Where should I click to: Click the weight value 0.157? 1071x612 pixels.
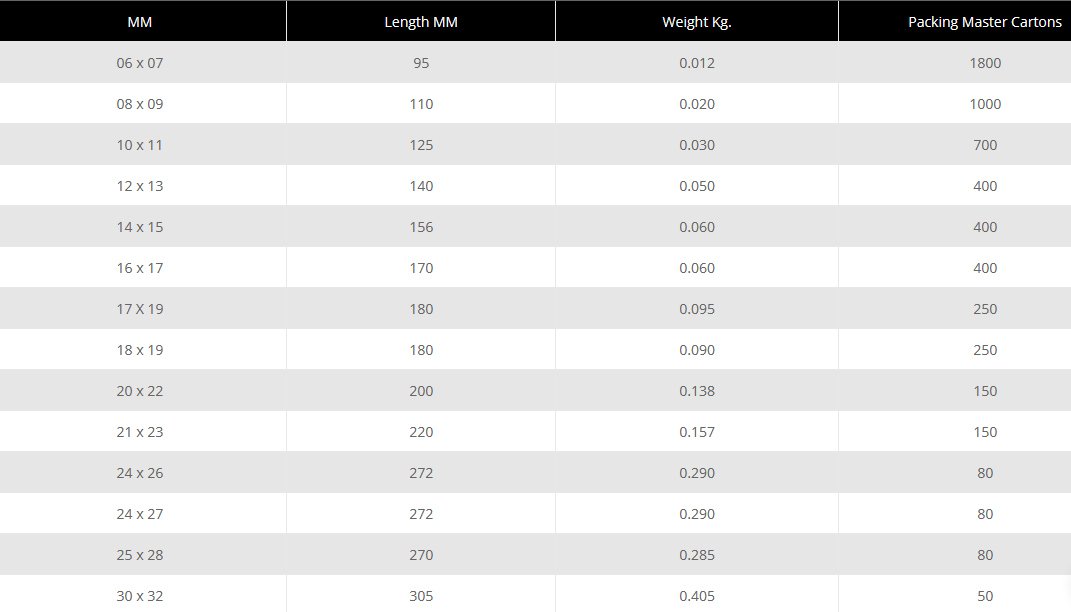(x=697, y=432)
